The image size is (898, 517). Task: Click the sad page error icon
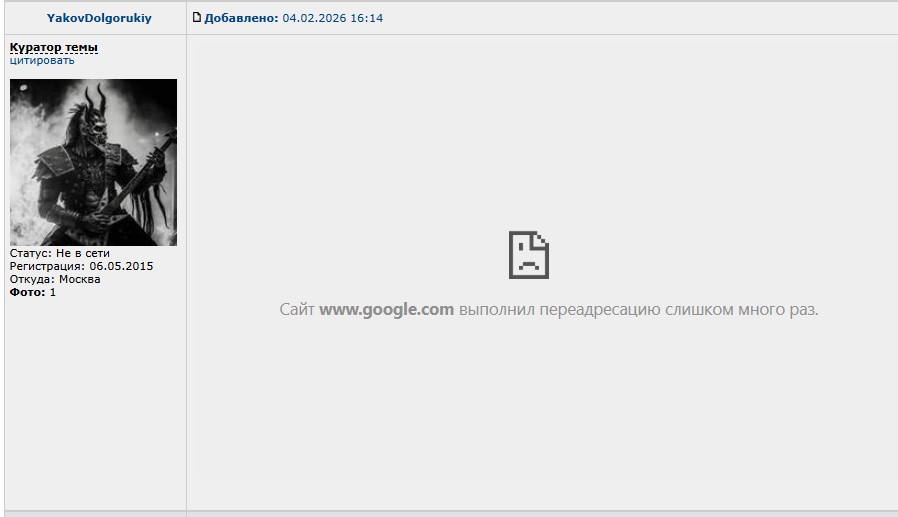click(x=529, y=255)
